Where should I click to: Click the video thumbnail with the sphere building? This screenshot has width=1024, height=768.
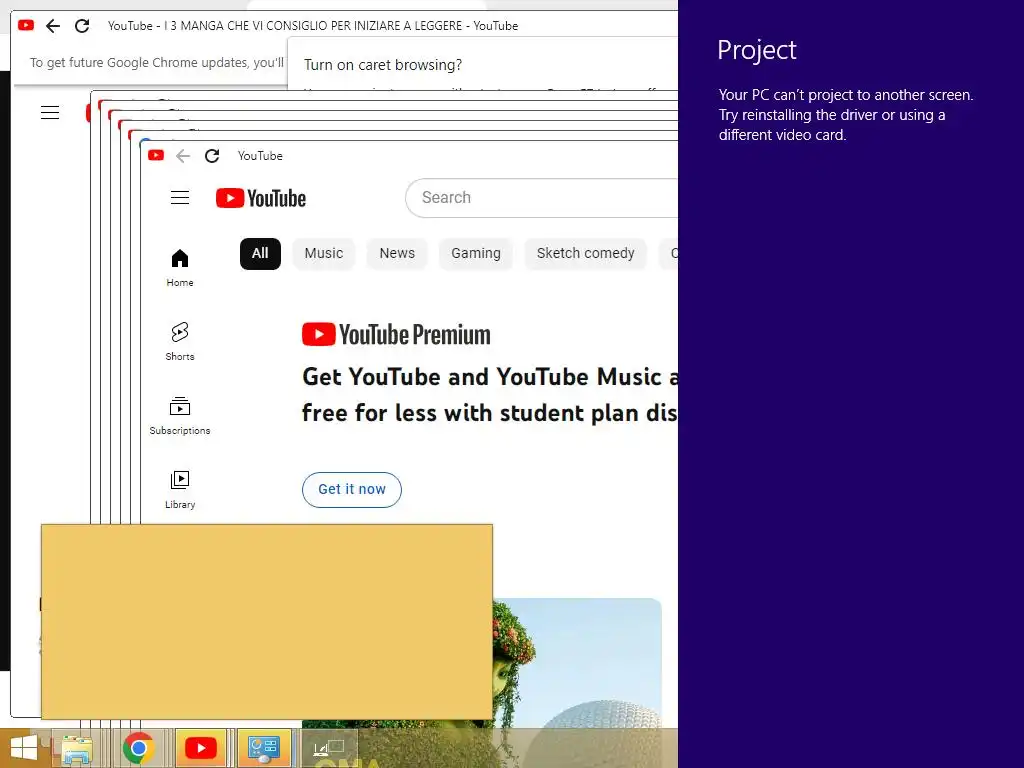pyautogui.click(x=577, y=664)
